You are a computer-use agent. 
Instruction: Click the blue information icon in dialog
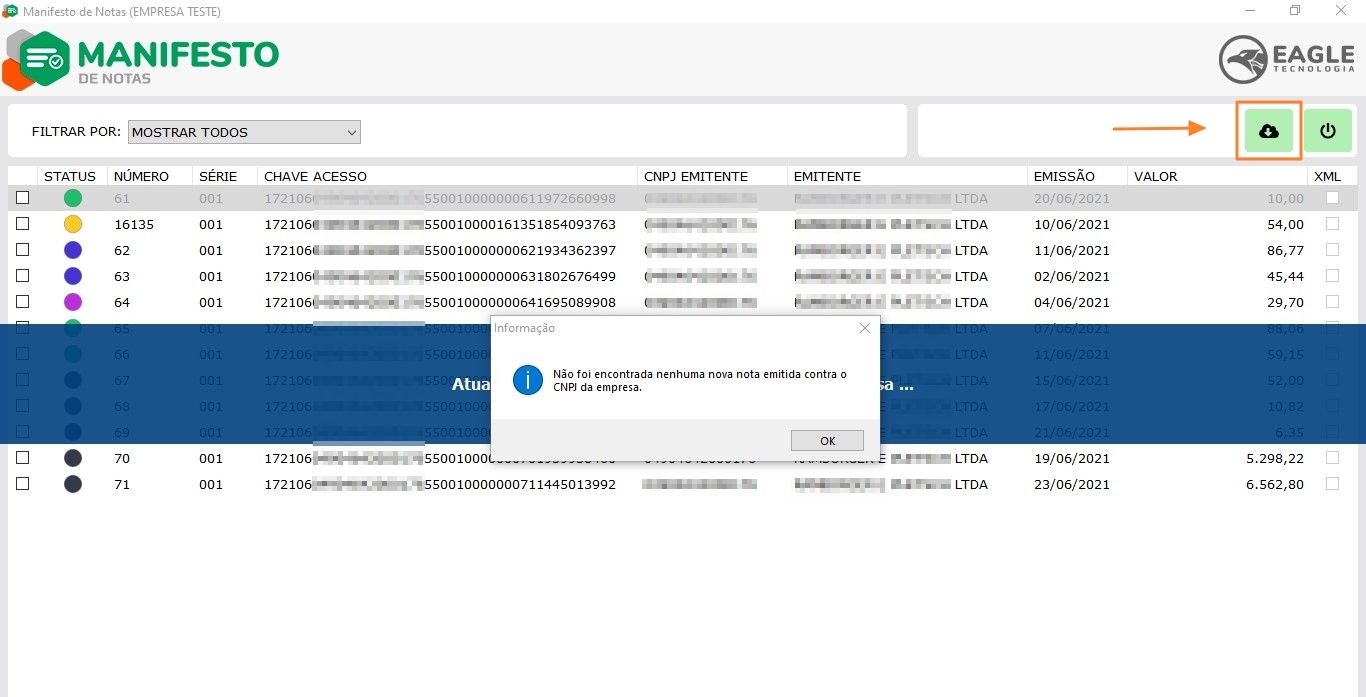point(527,380)
